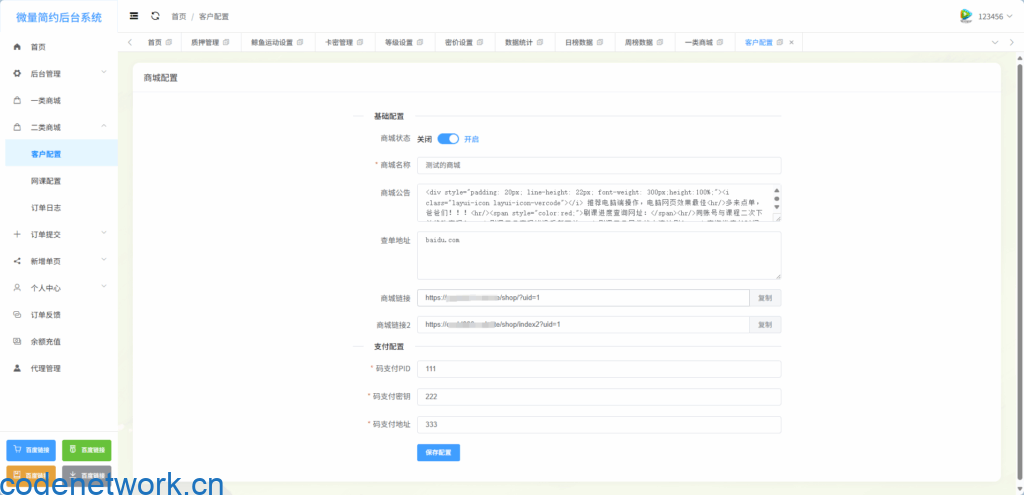Viewport: 1024px width, 495px height.
Task: Click the 首页 home icon in sidebar
Action: click(x=17, y=47)
